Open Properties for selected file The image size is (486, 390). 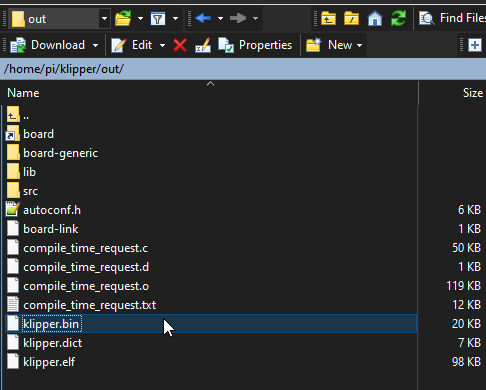(255, 45)
